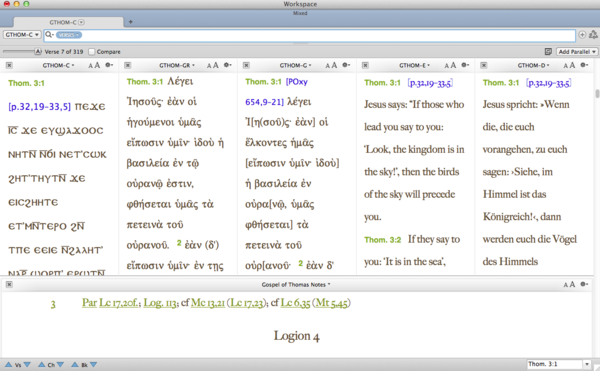
Task: Open the GTHOM-C text selector dropdown
Action: pyautogui.click(x=22, y=34)
